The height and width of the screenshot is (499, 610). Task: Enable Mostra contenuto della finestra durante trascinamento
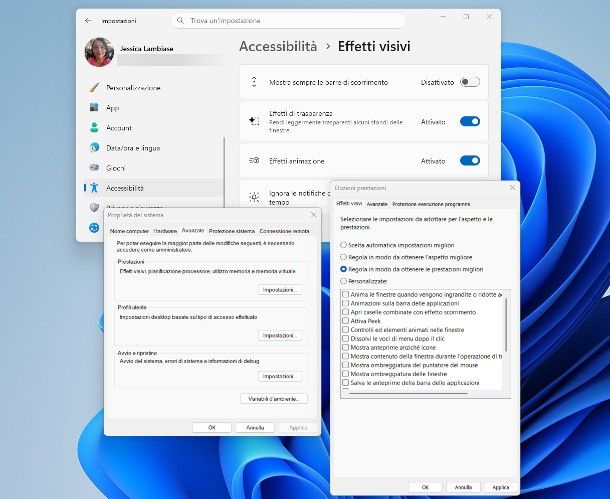click(x=345, y=356)
